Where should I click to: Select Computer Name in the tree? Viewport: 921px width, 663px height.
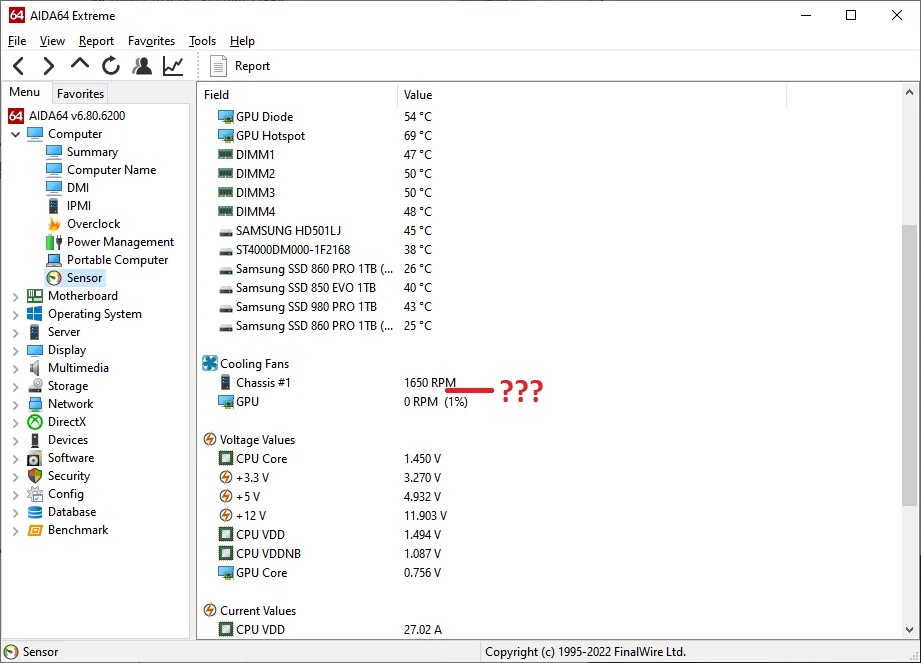click(112, 170)
